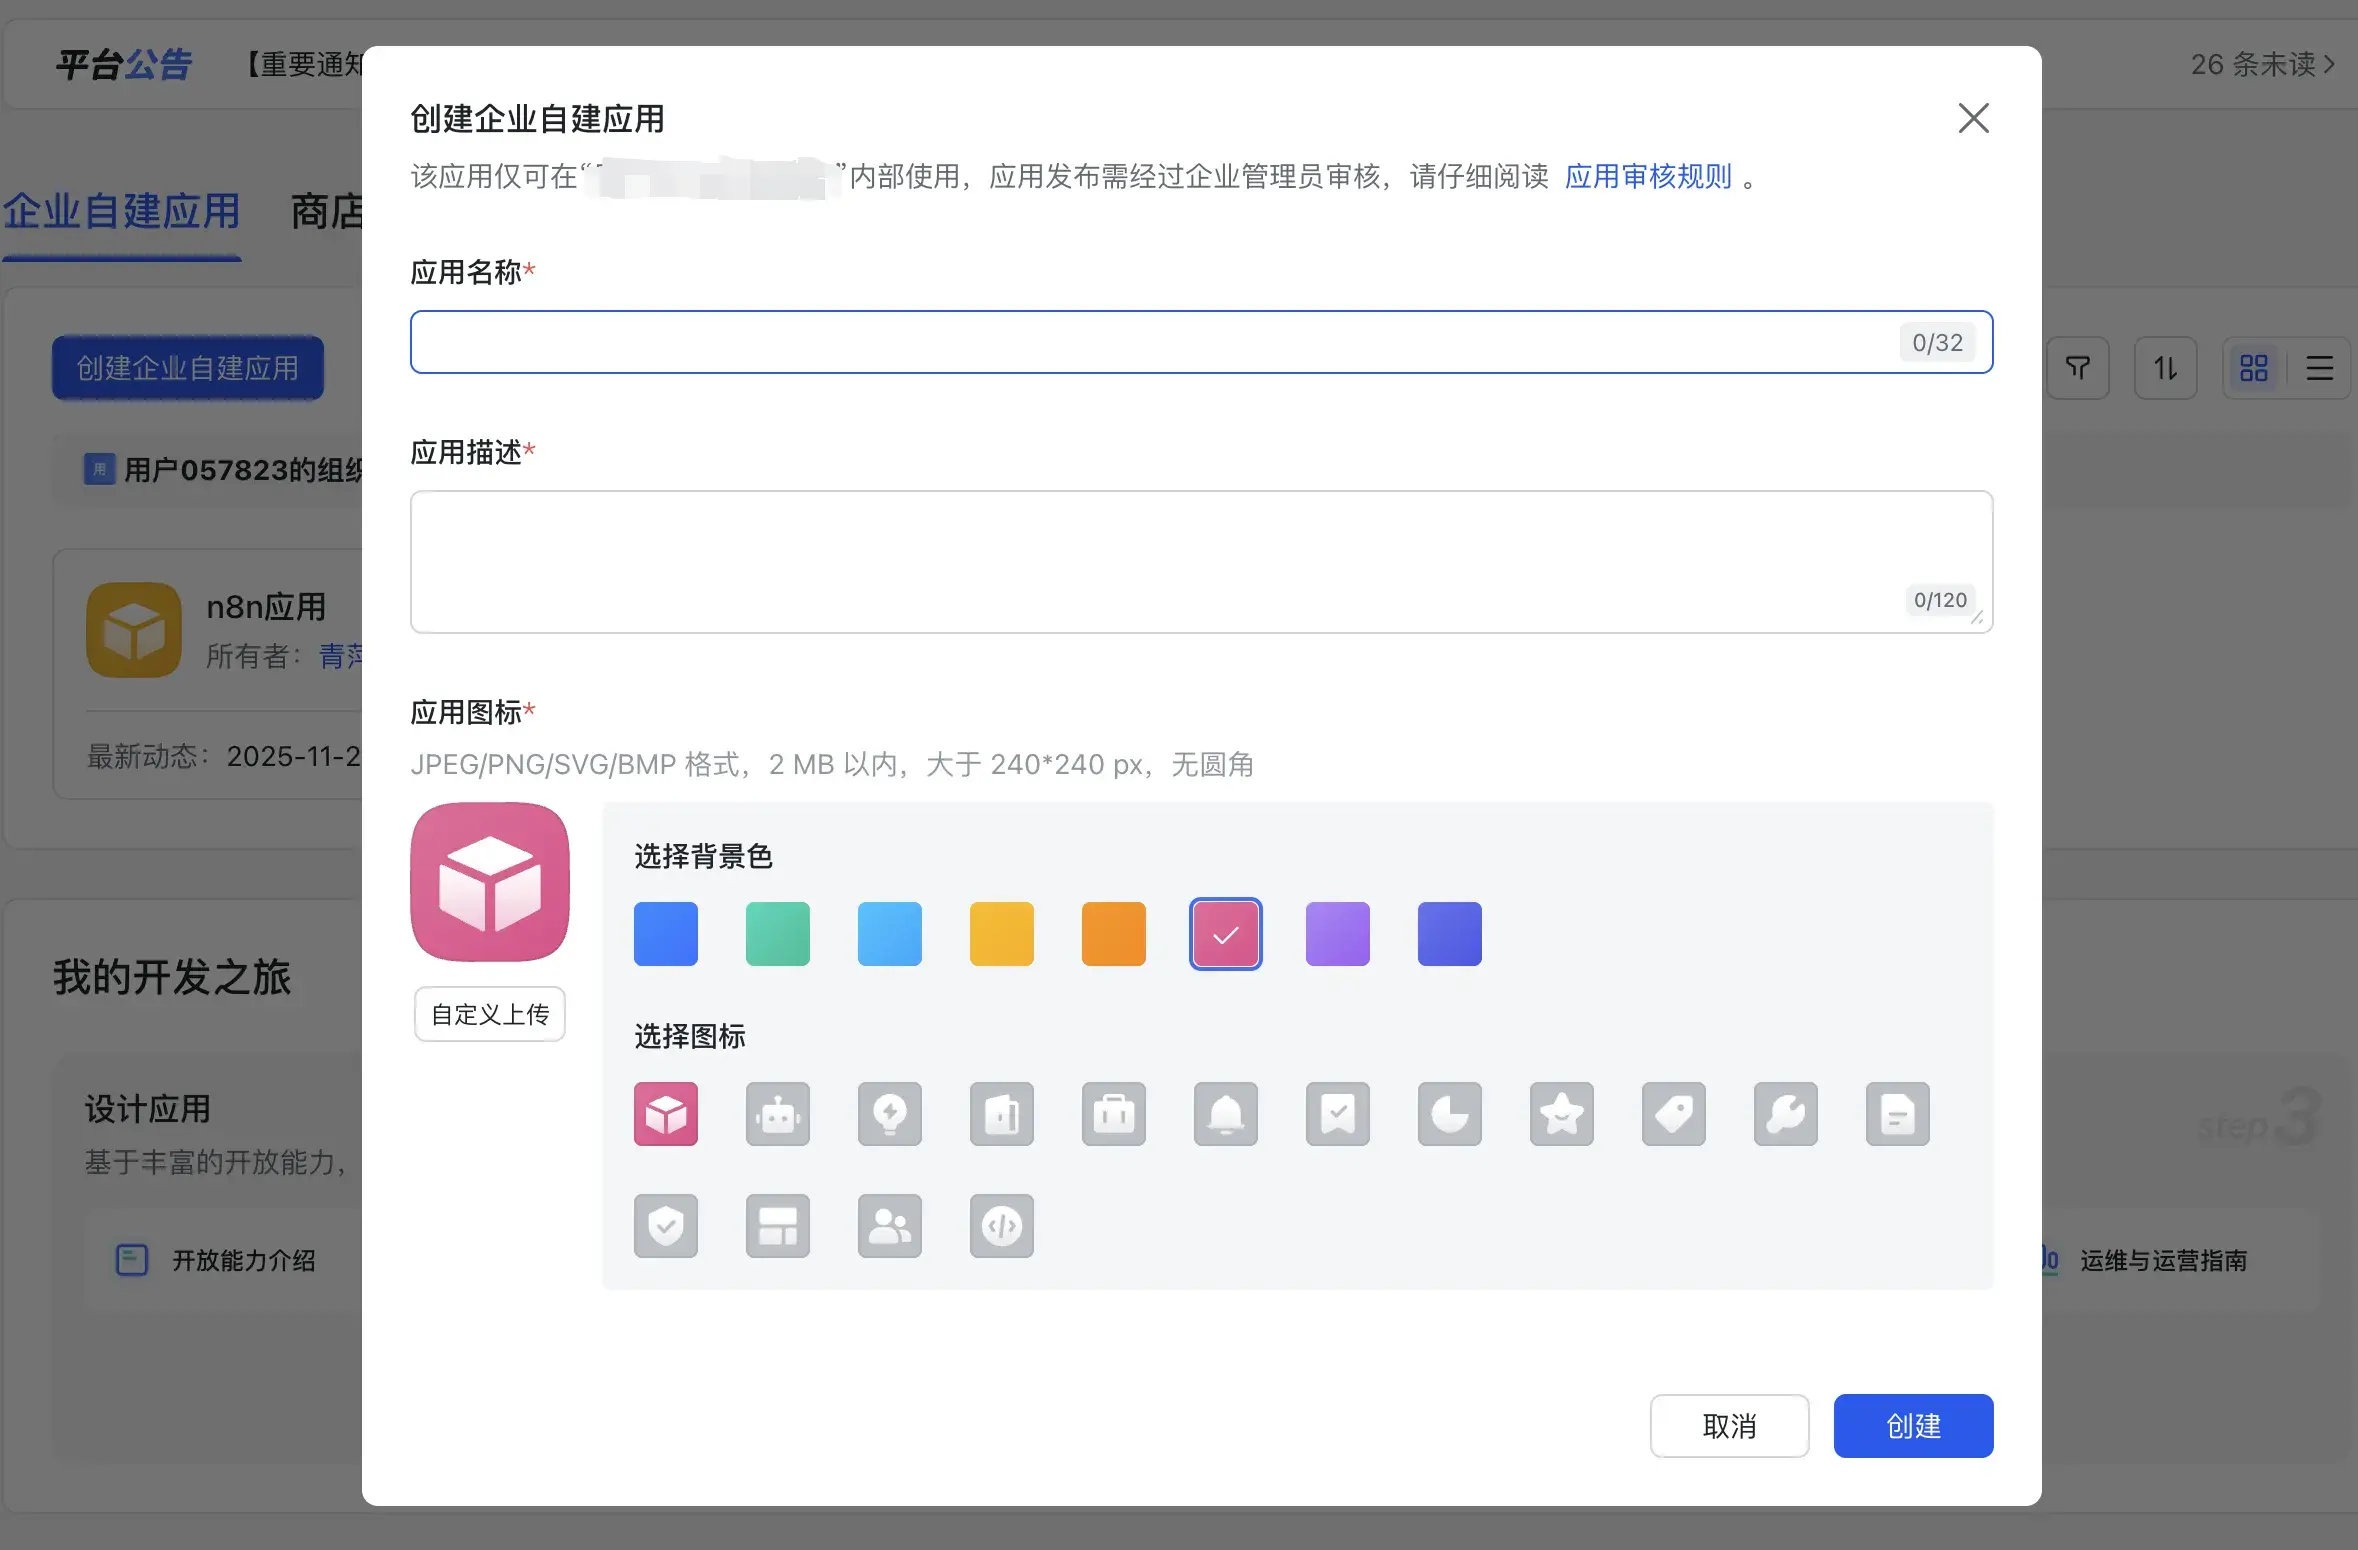
Task: Choose the green background color swatch
Action: click(x=777, y=934)
